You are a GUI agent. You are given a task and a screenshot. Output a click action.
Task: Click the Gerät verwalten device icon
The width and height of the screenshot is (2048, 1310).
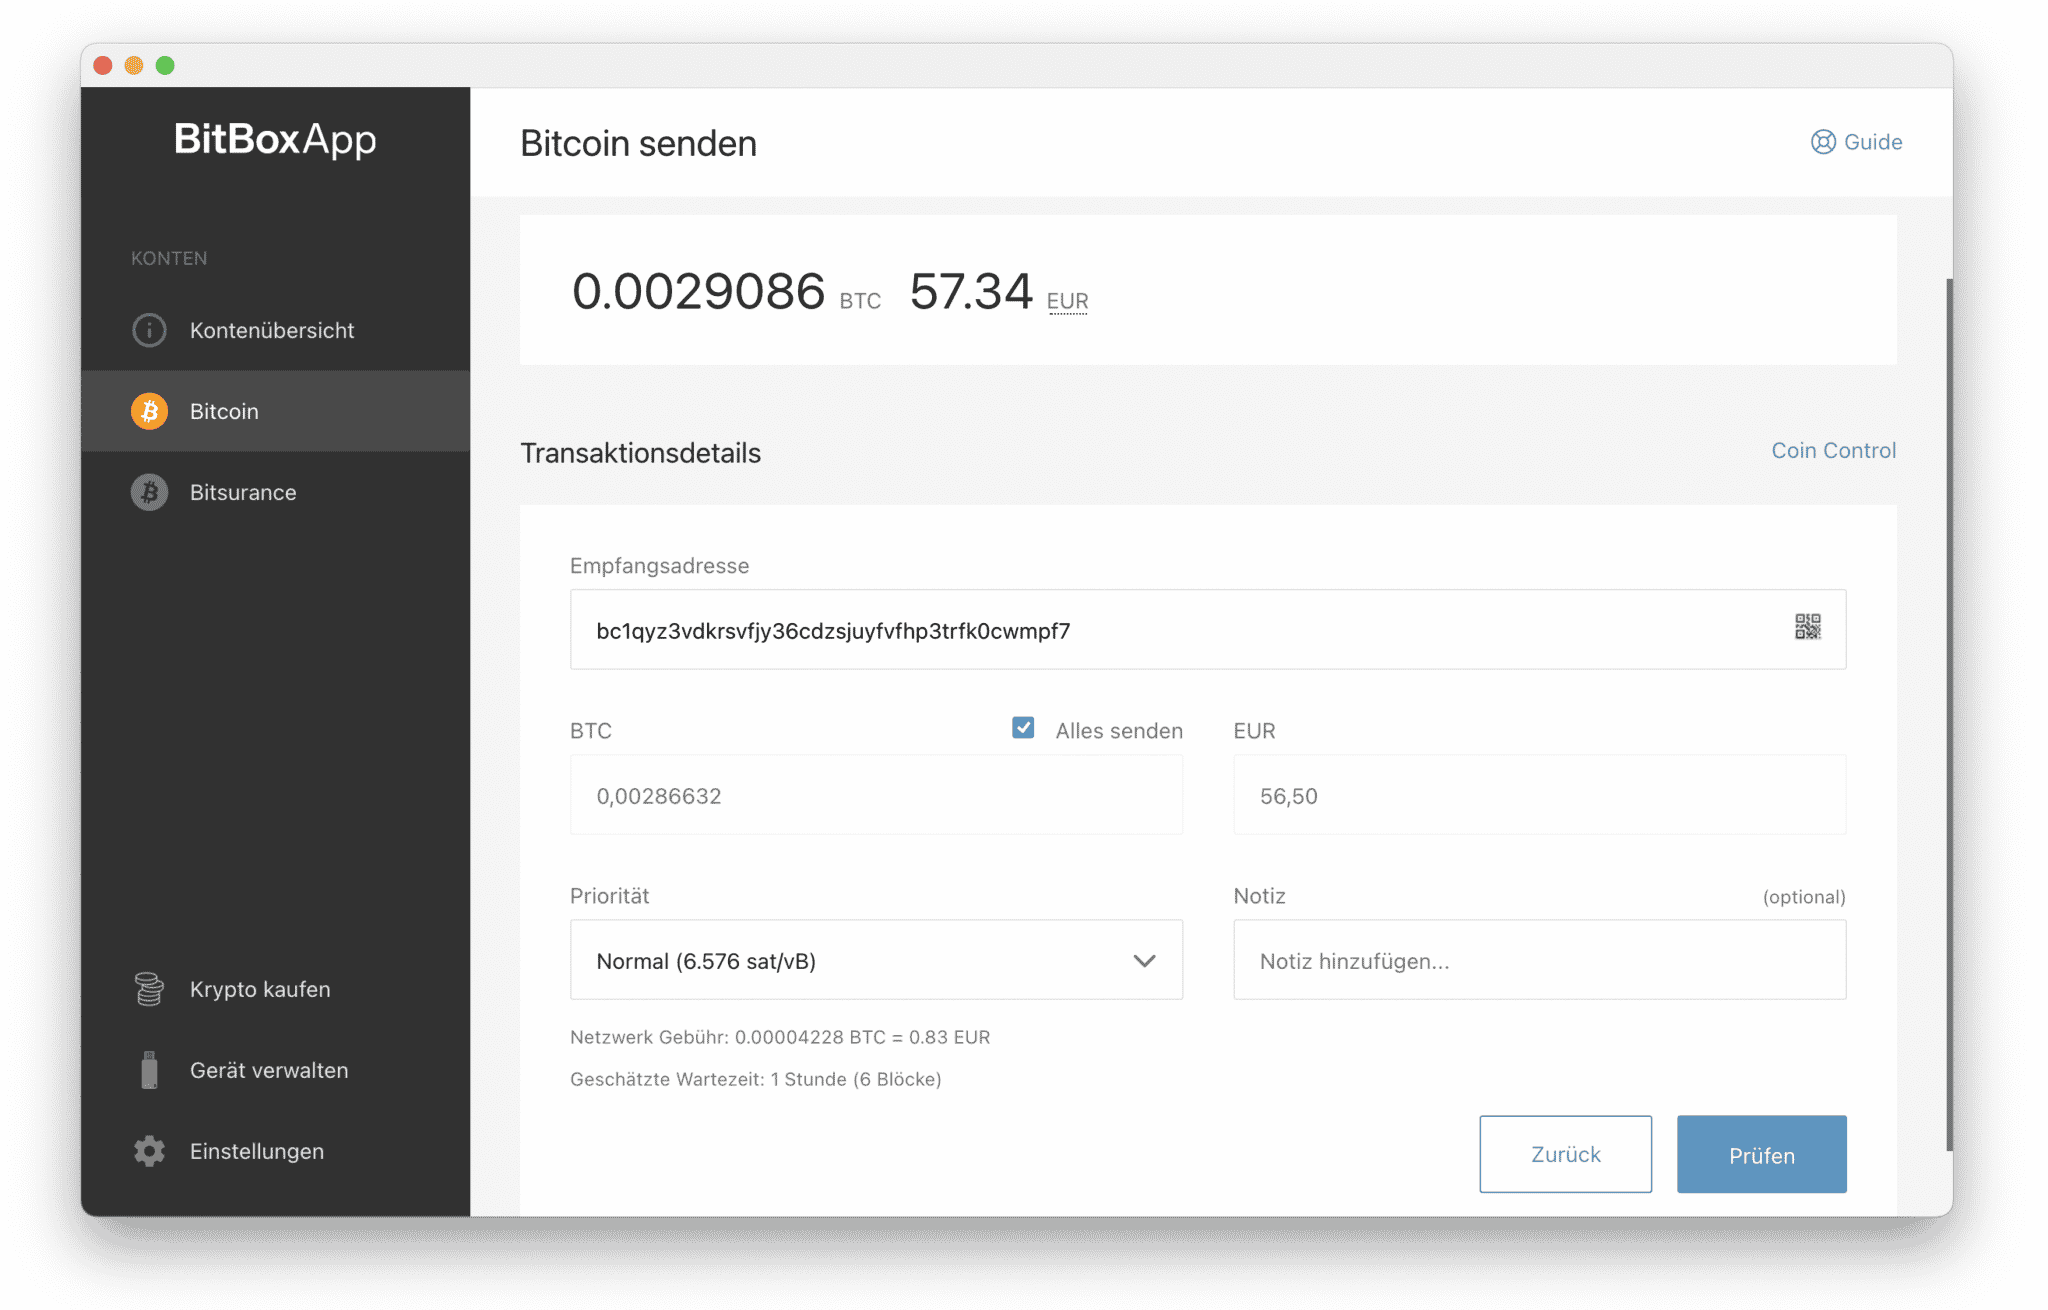click(x=149, y=1070)
